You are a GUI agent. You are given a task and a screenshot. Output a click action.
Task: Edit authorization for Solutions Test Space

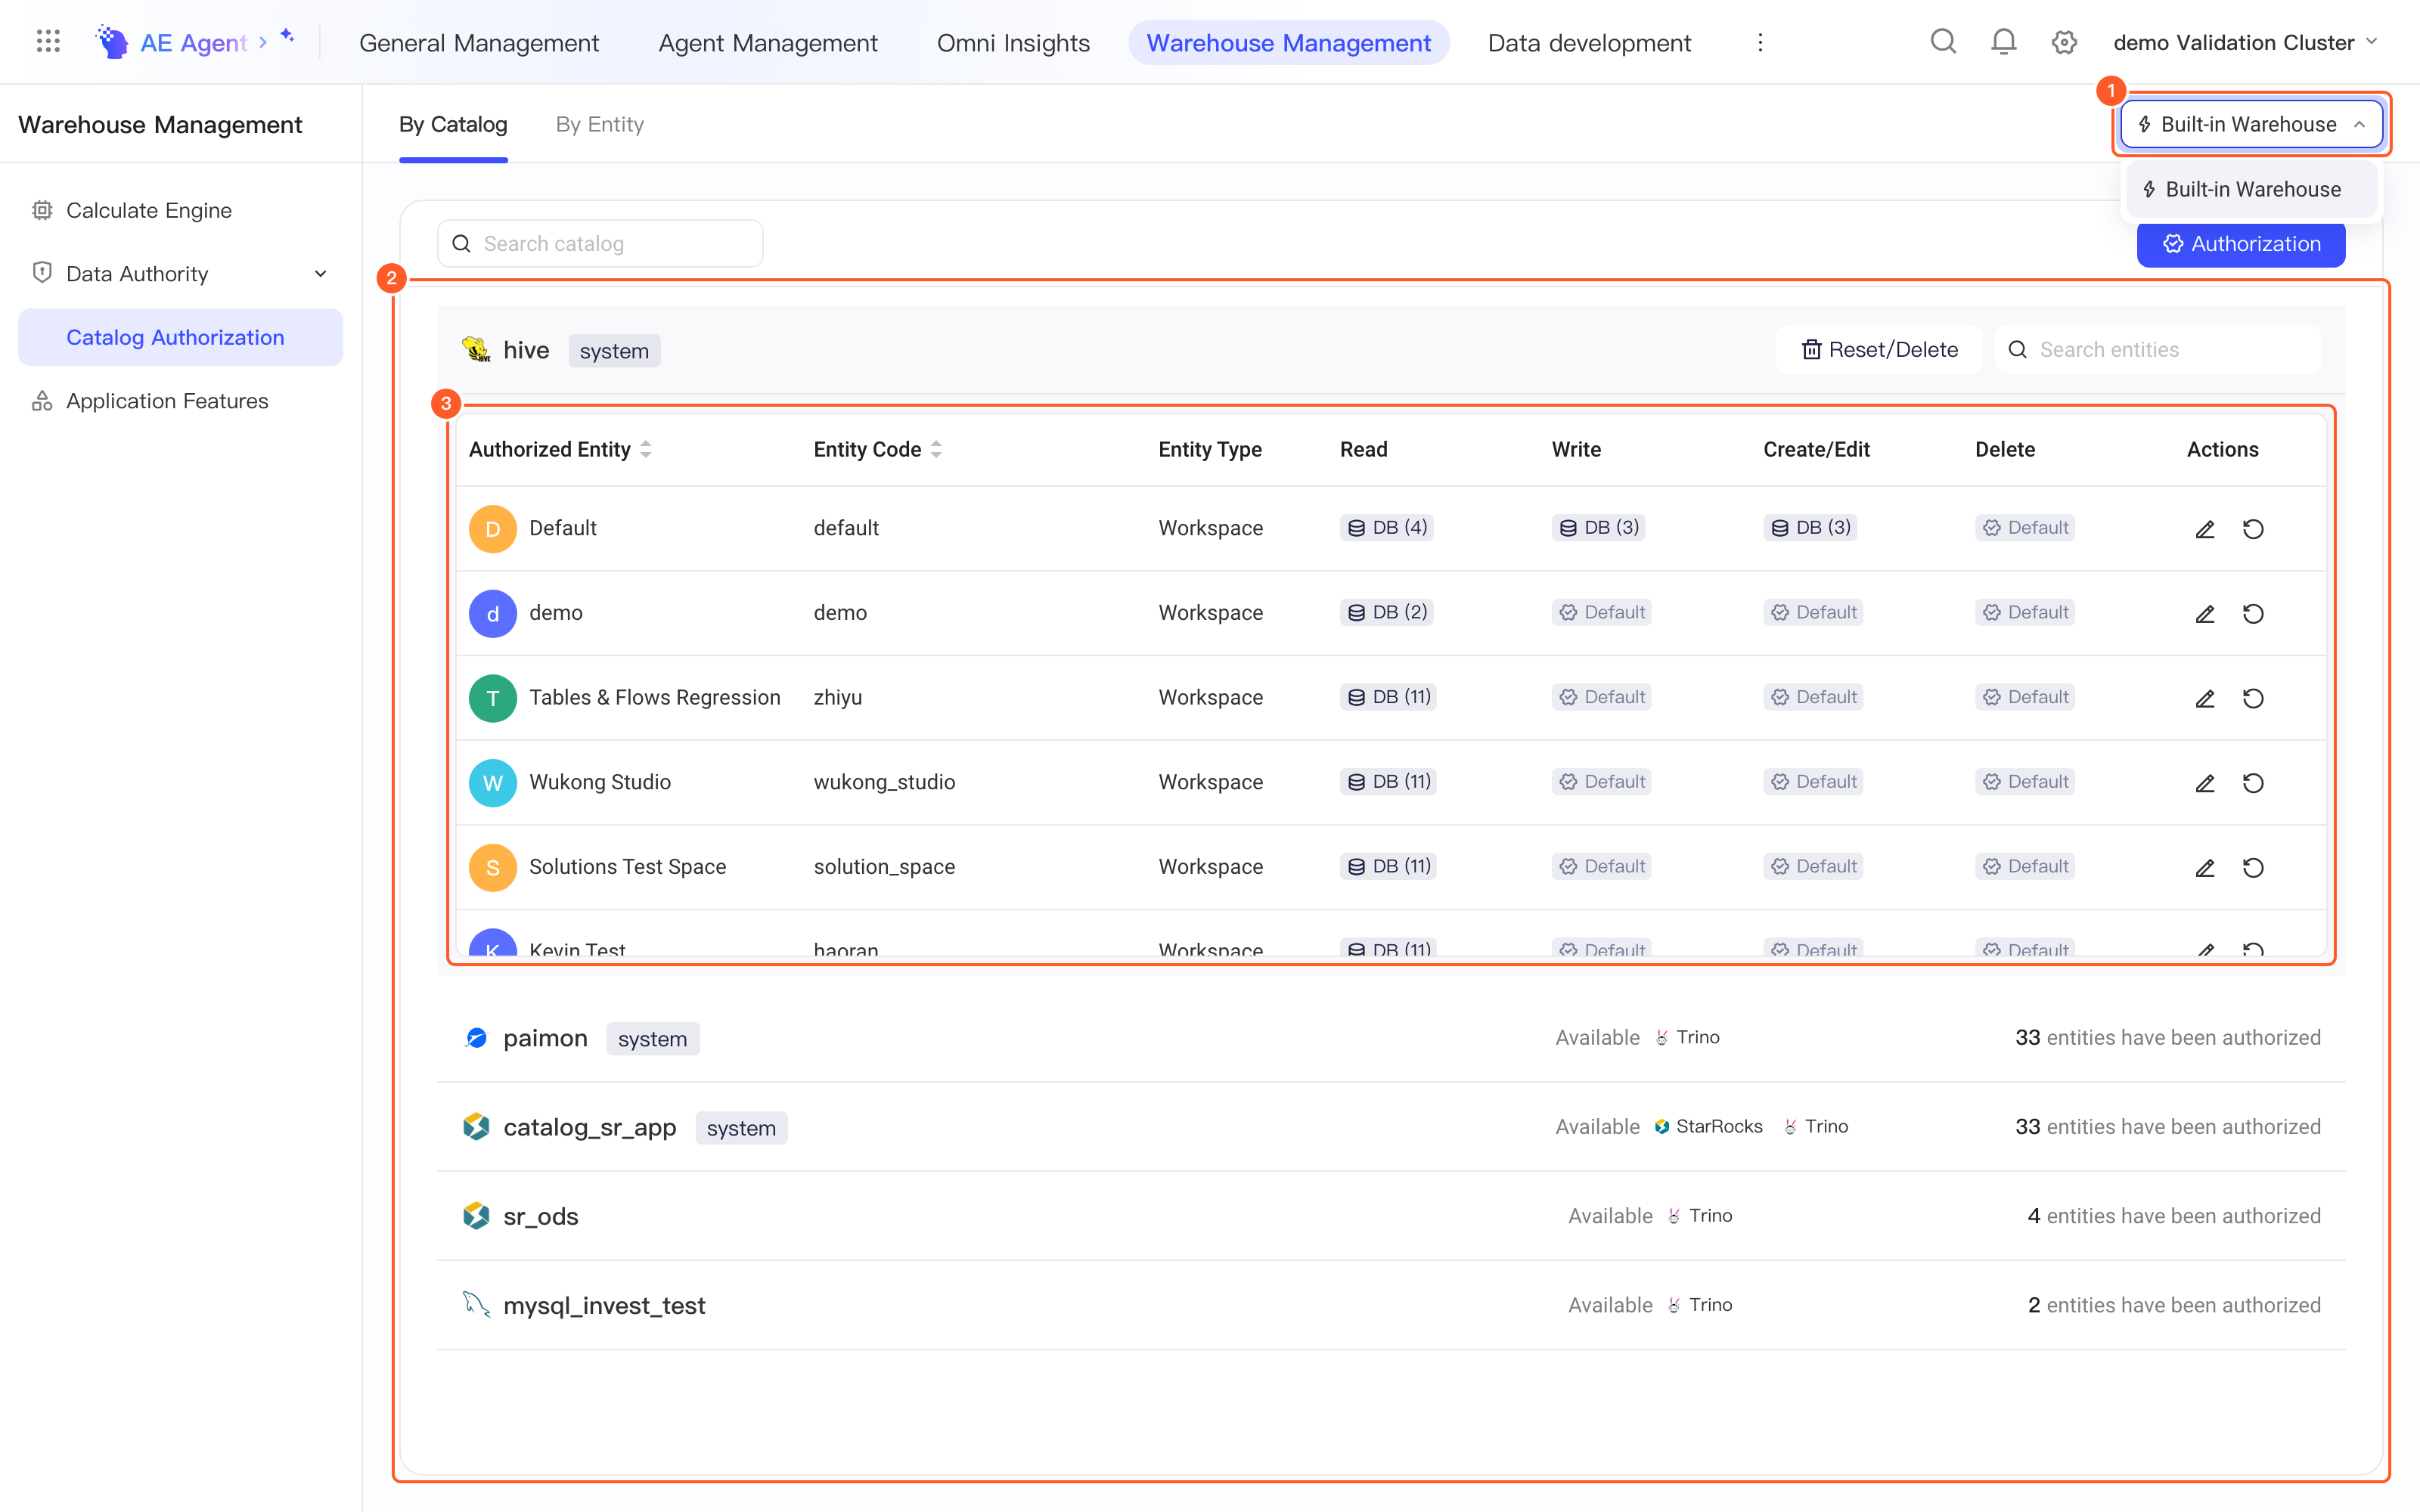pyautogui.click(x=2204, y=868)
